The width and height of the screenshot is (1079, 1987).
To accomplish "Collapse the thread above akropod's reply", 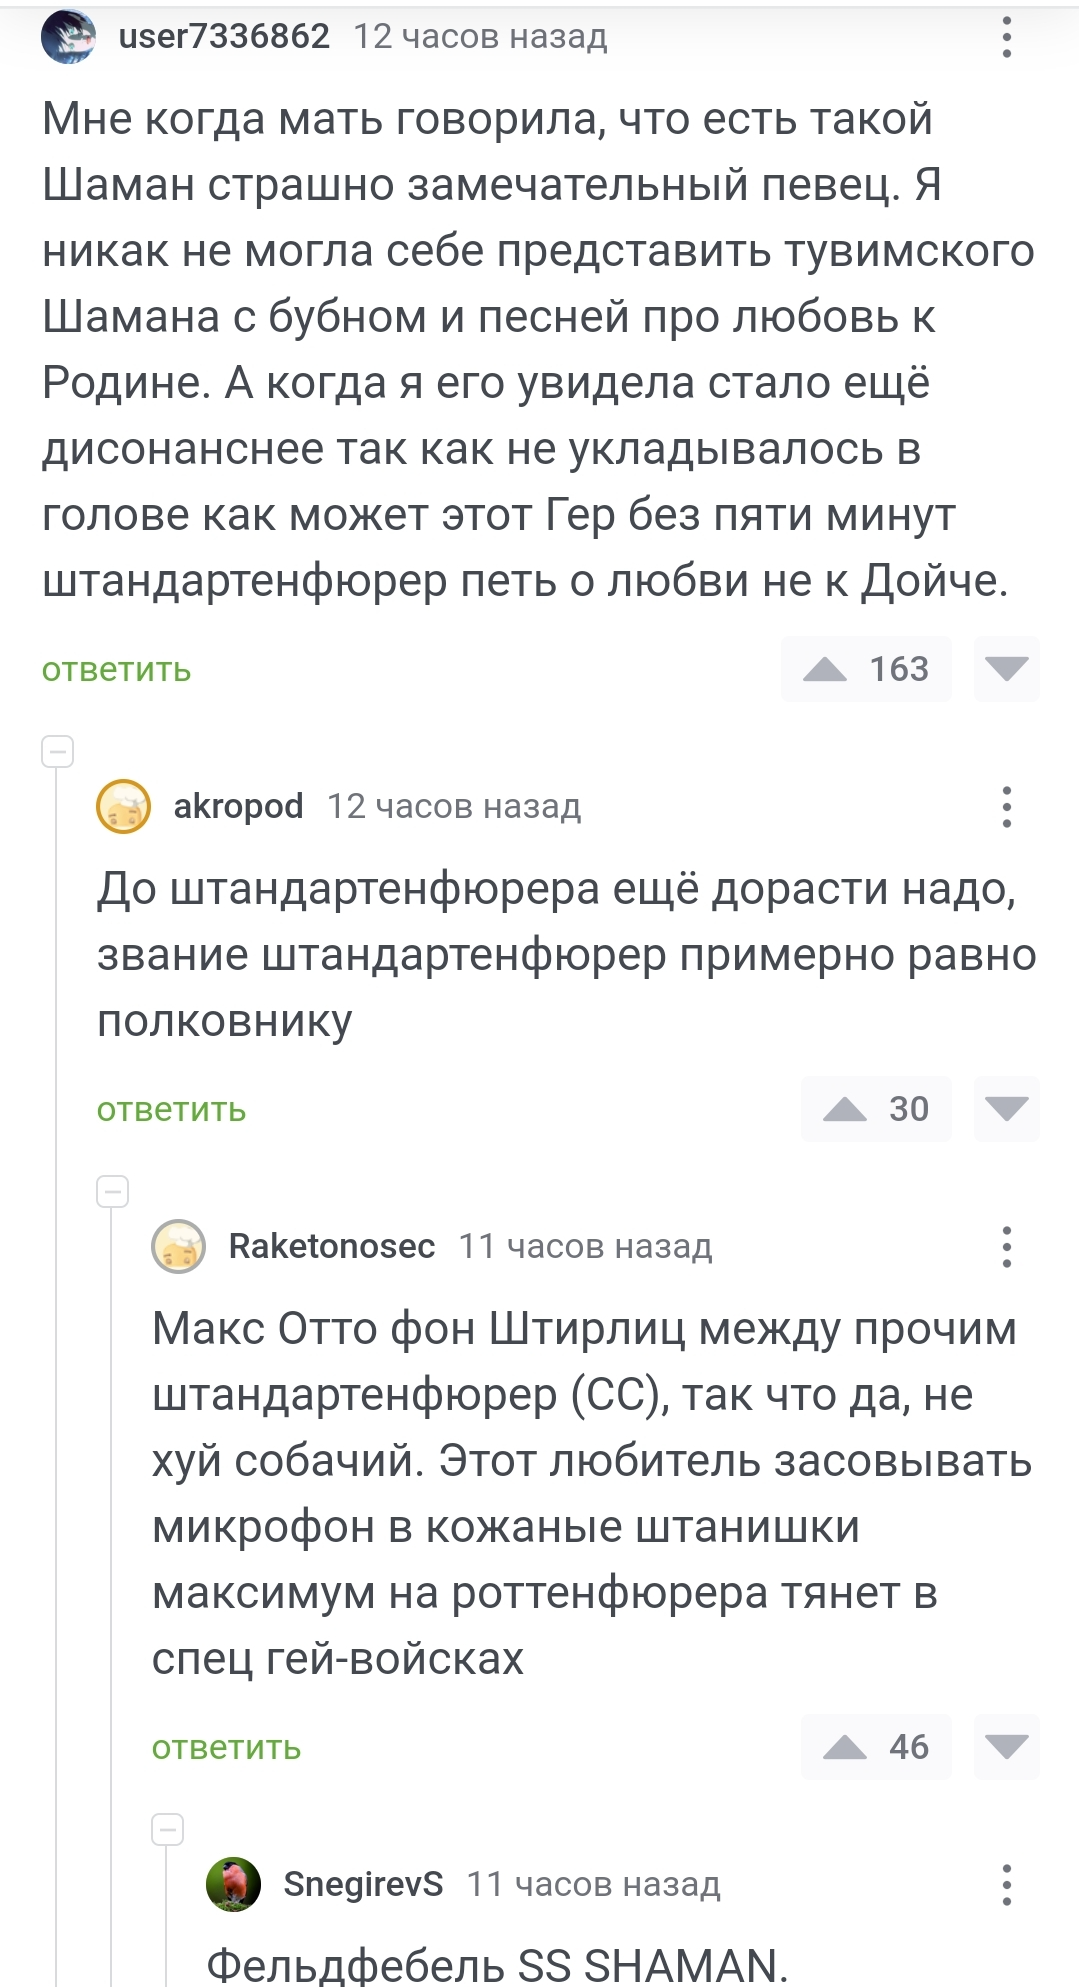I will click(x=58, y=751).
